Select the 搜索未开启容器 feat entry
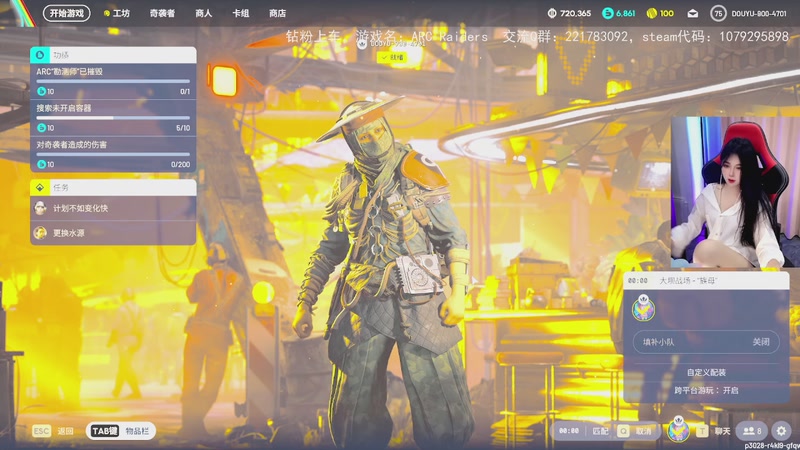 pos(113,118)
